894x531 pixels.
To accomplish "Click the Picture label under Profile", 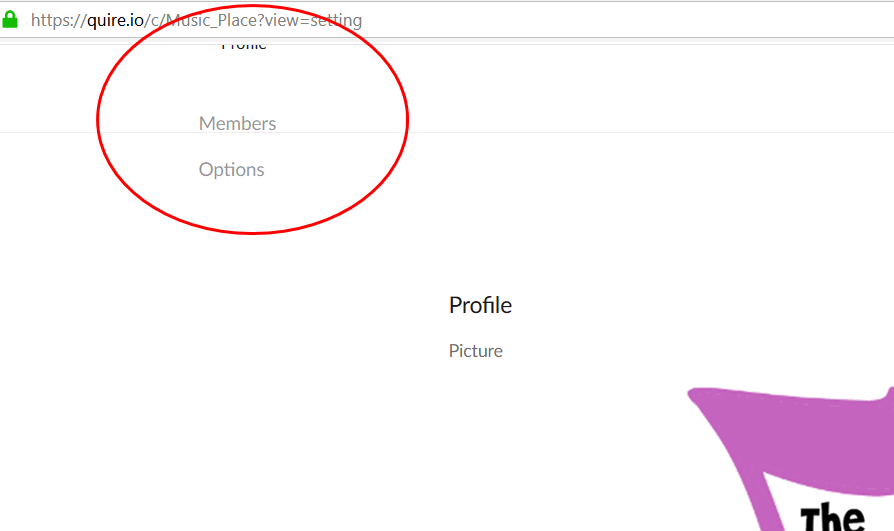I will [476, 351].
